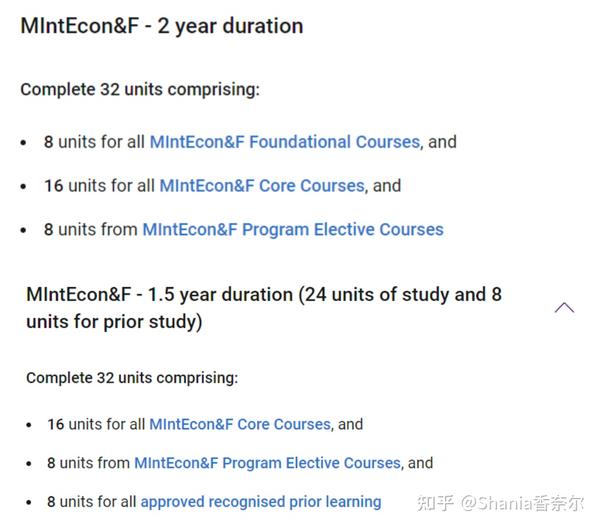This screenshot has height=528, width=600.
Task: Collapse the 1.5 year duration section chevron
Action: point(564,308)
